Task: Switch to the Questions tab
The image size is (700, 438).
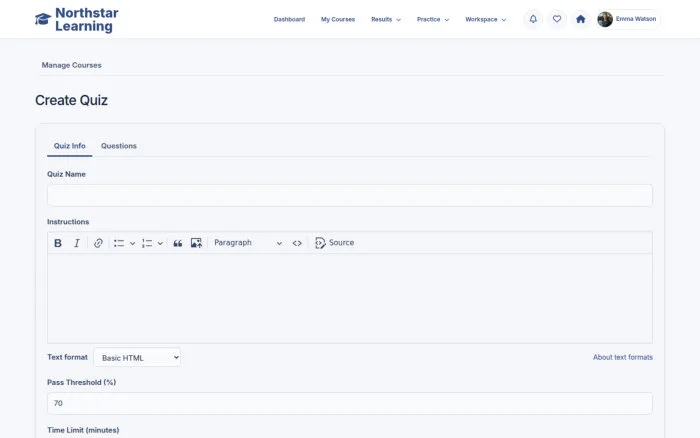Action: [x=119, y=146]
